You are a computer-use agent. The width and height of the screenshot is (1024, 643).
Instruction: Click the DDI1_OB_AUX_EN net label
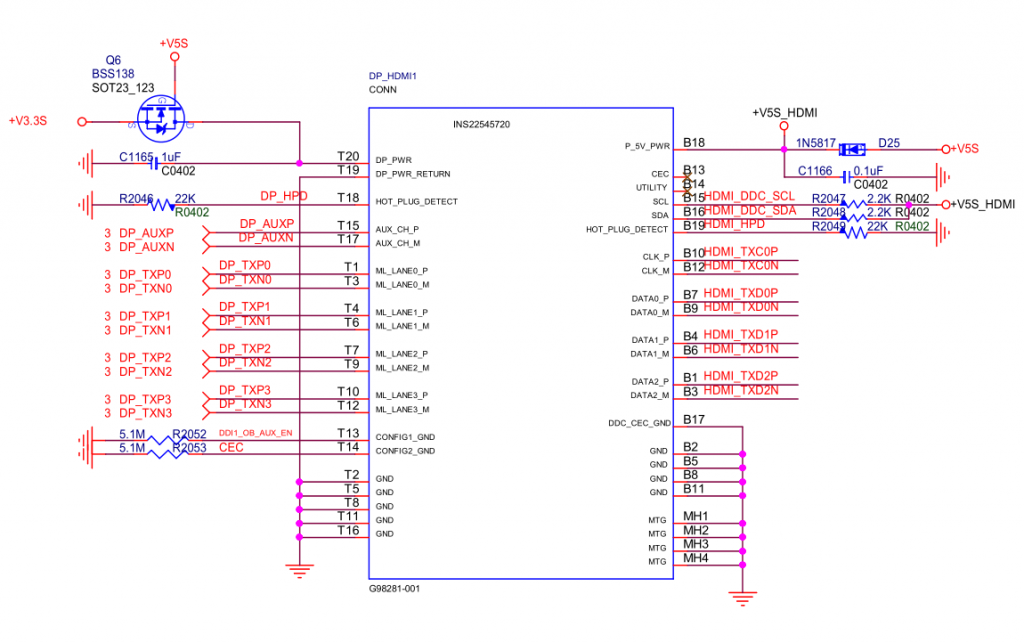255,433
